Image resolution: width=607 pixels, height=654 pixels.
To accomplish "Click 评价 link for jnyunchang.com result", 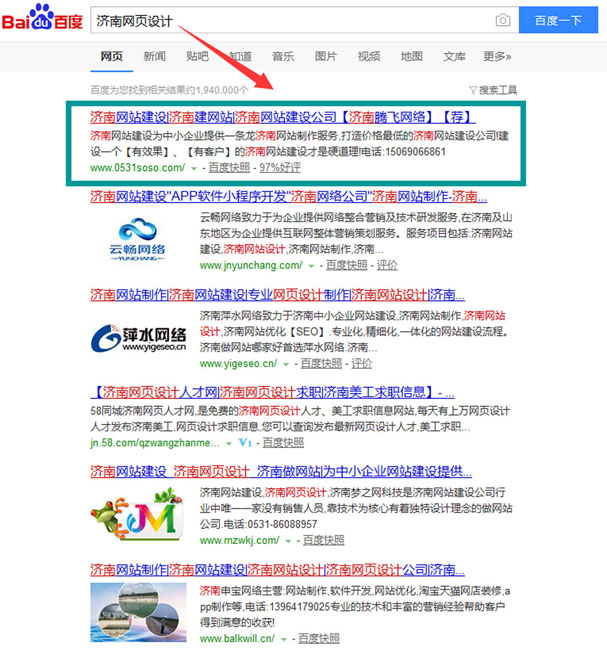I will click(x=387, y=265).
